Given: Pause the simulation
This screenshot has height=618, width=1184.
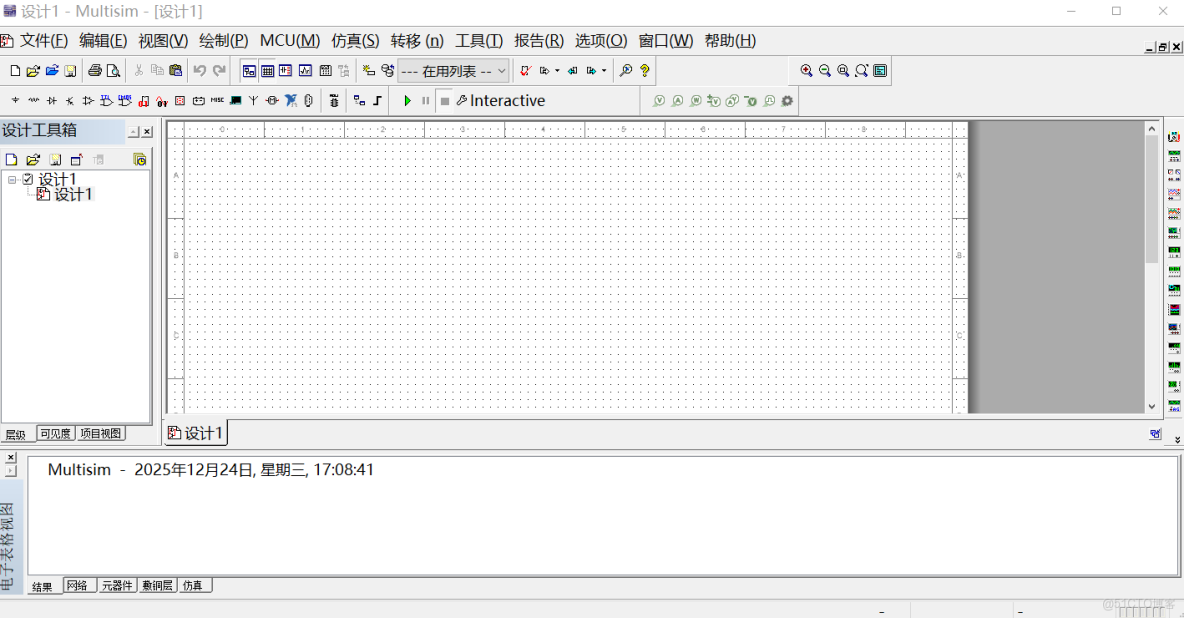Looking at the screenshot, I should point(425,100).
